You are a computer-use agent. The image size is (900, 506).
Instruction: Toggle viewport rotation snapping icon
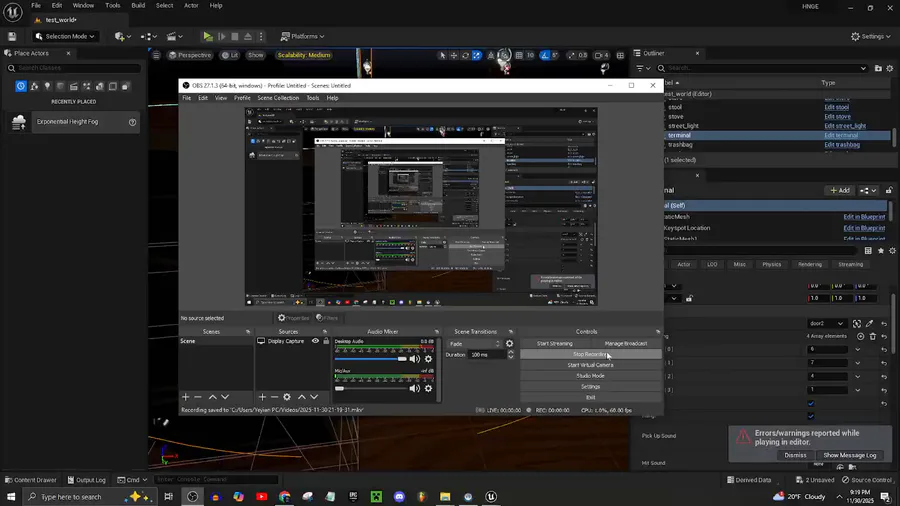544,55
